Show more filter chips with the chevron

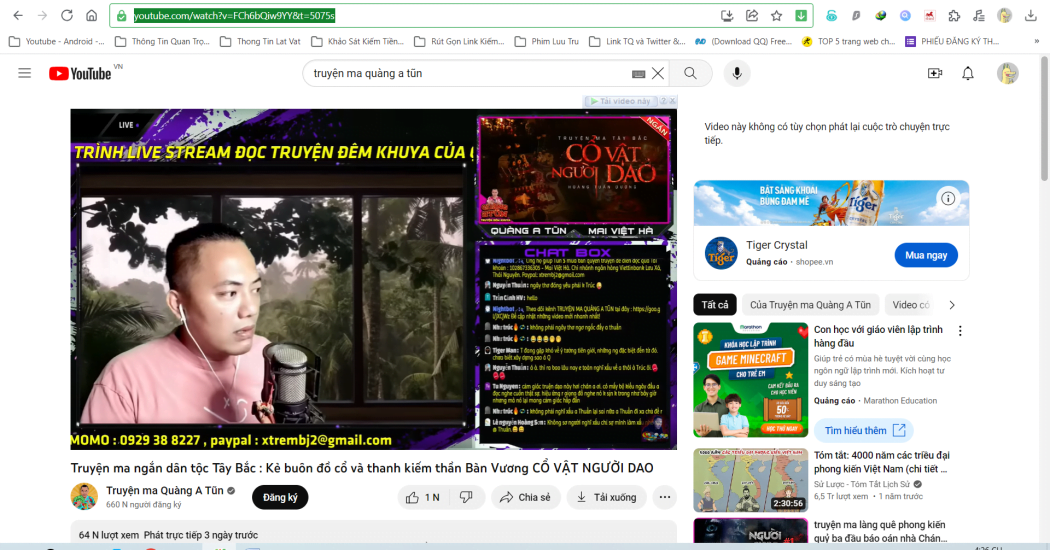952,305
